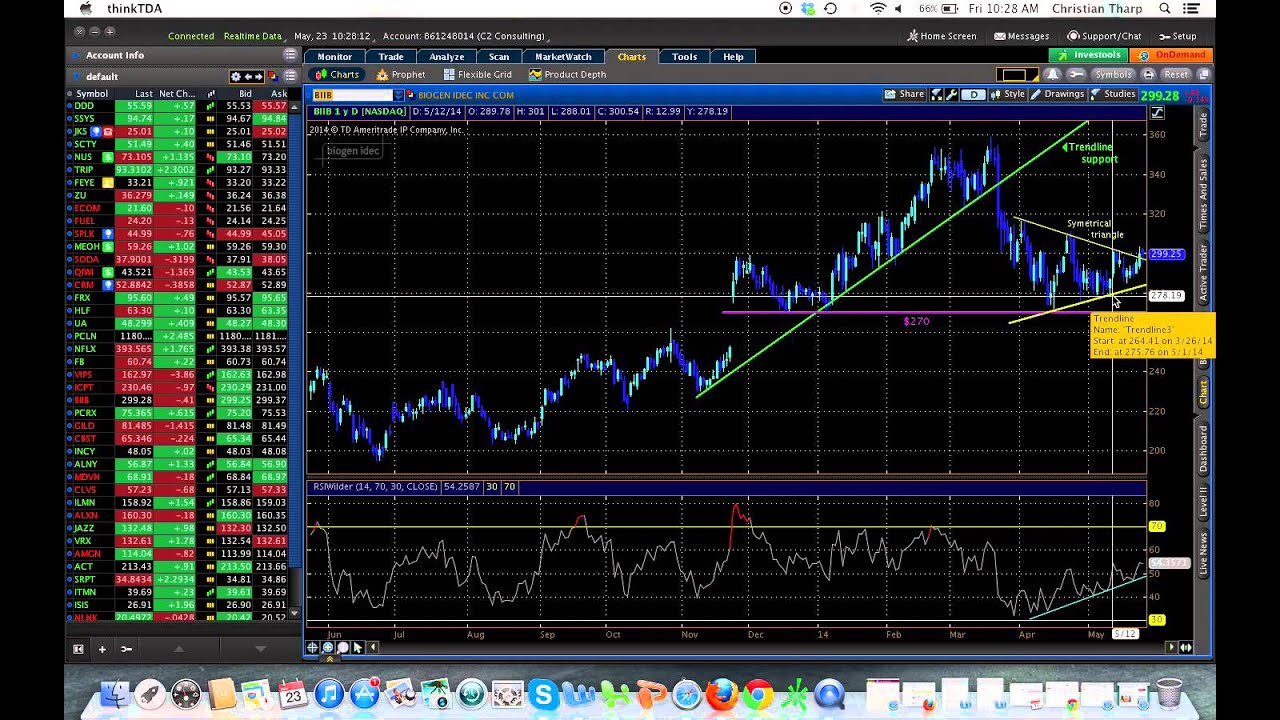1280x720 pixels.
Task: Open the symbol field dropdown arrow
Action: click(398, 95)
